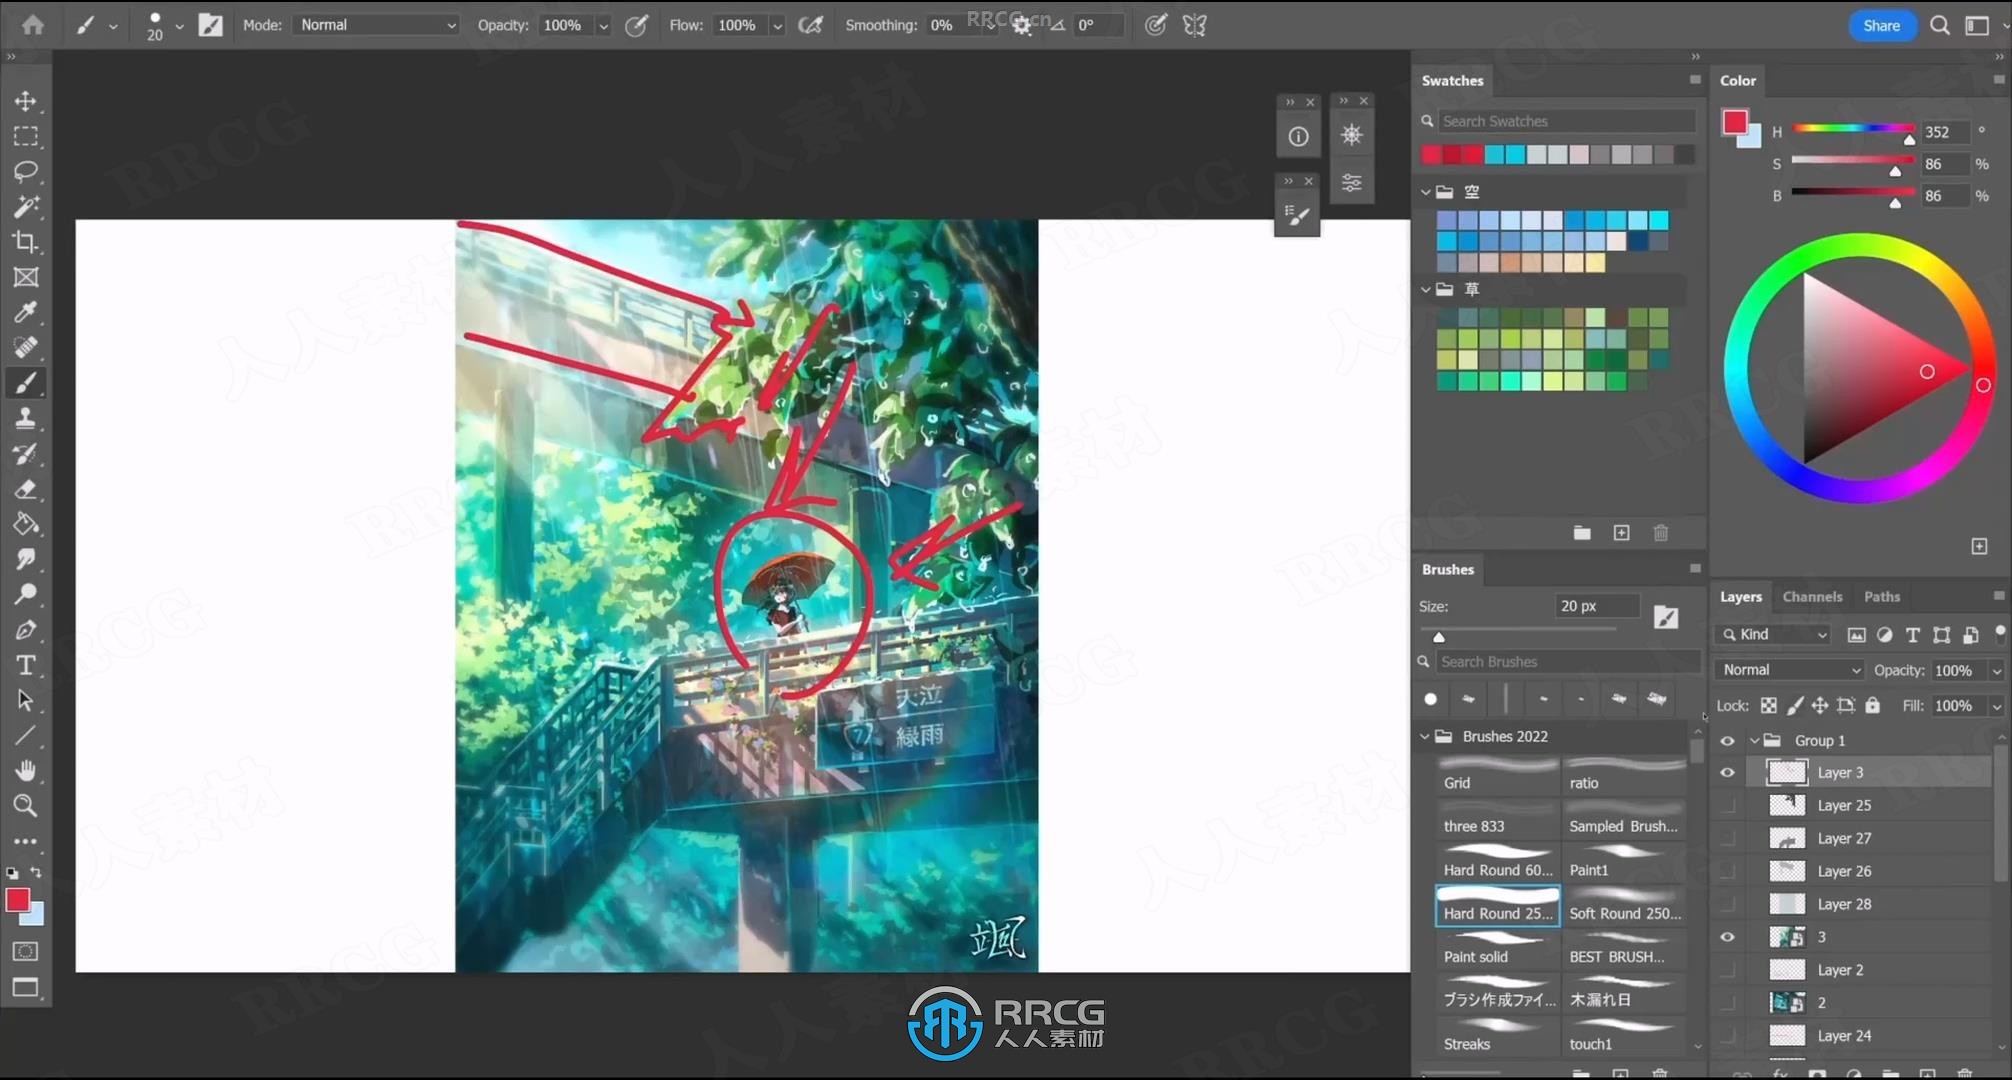Select the Swatches panel tab
Viewport: 2012px width, 1080px height.
click(1453, 81)
